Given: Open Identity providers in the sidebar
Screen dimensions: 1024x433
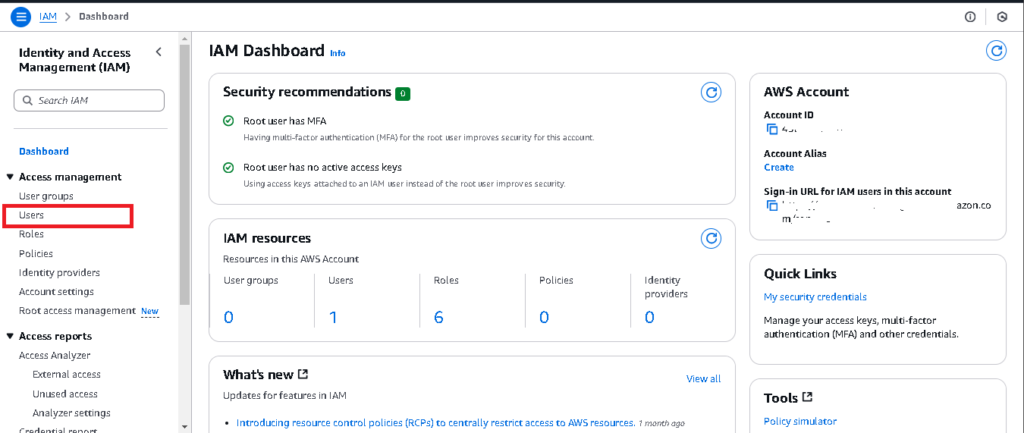Looking at the screenshot, I should click(x=59, y=272).
